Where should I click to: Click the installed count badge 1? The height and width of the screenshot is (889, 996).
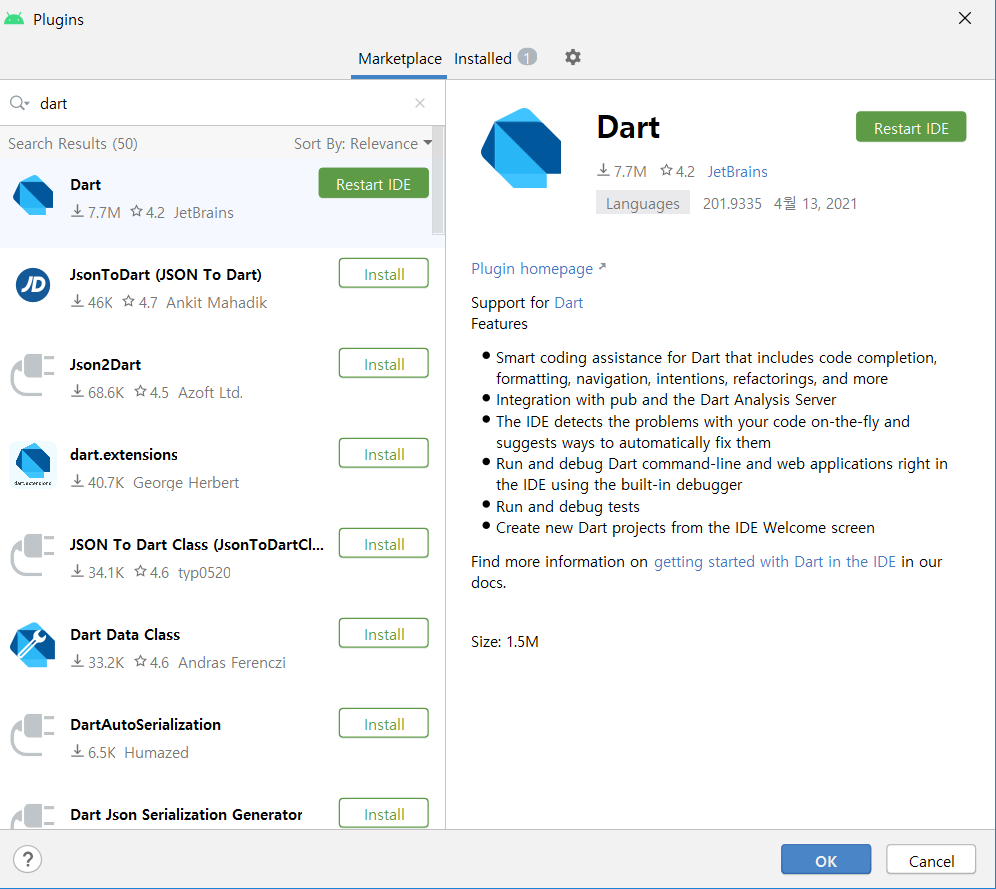[527, 57]
